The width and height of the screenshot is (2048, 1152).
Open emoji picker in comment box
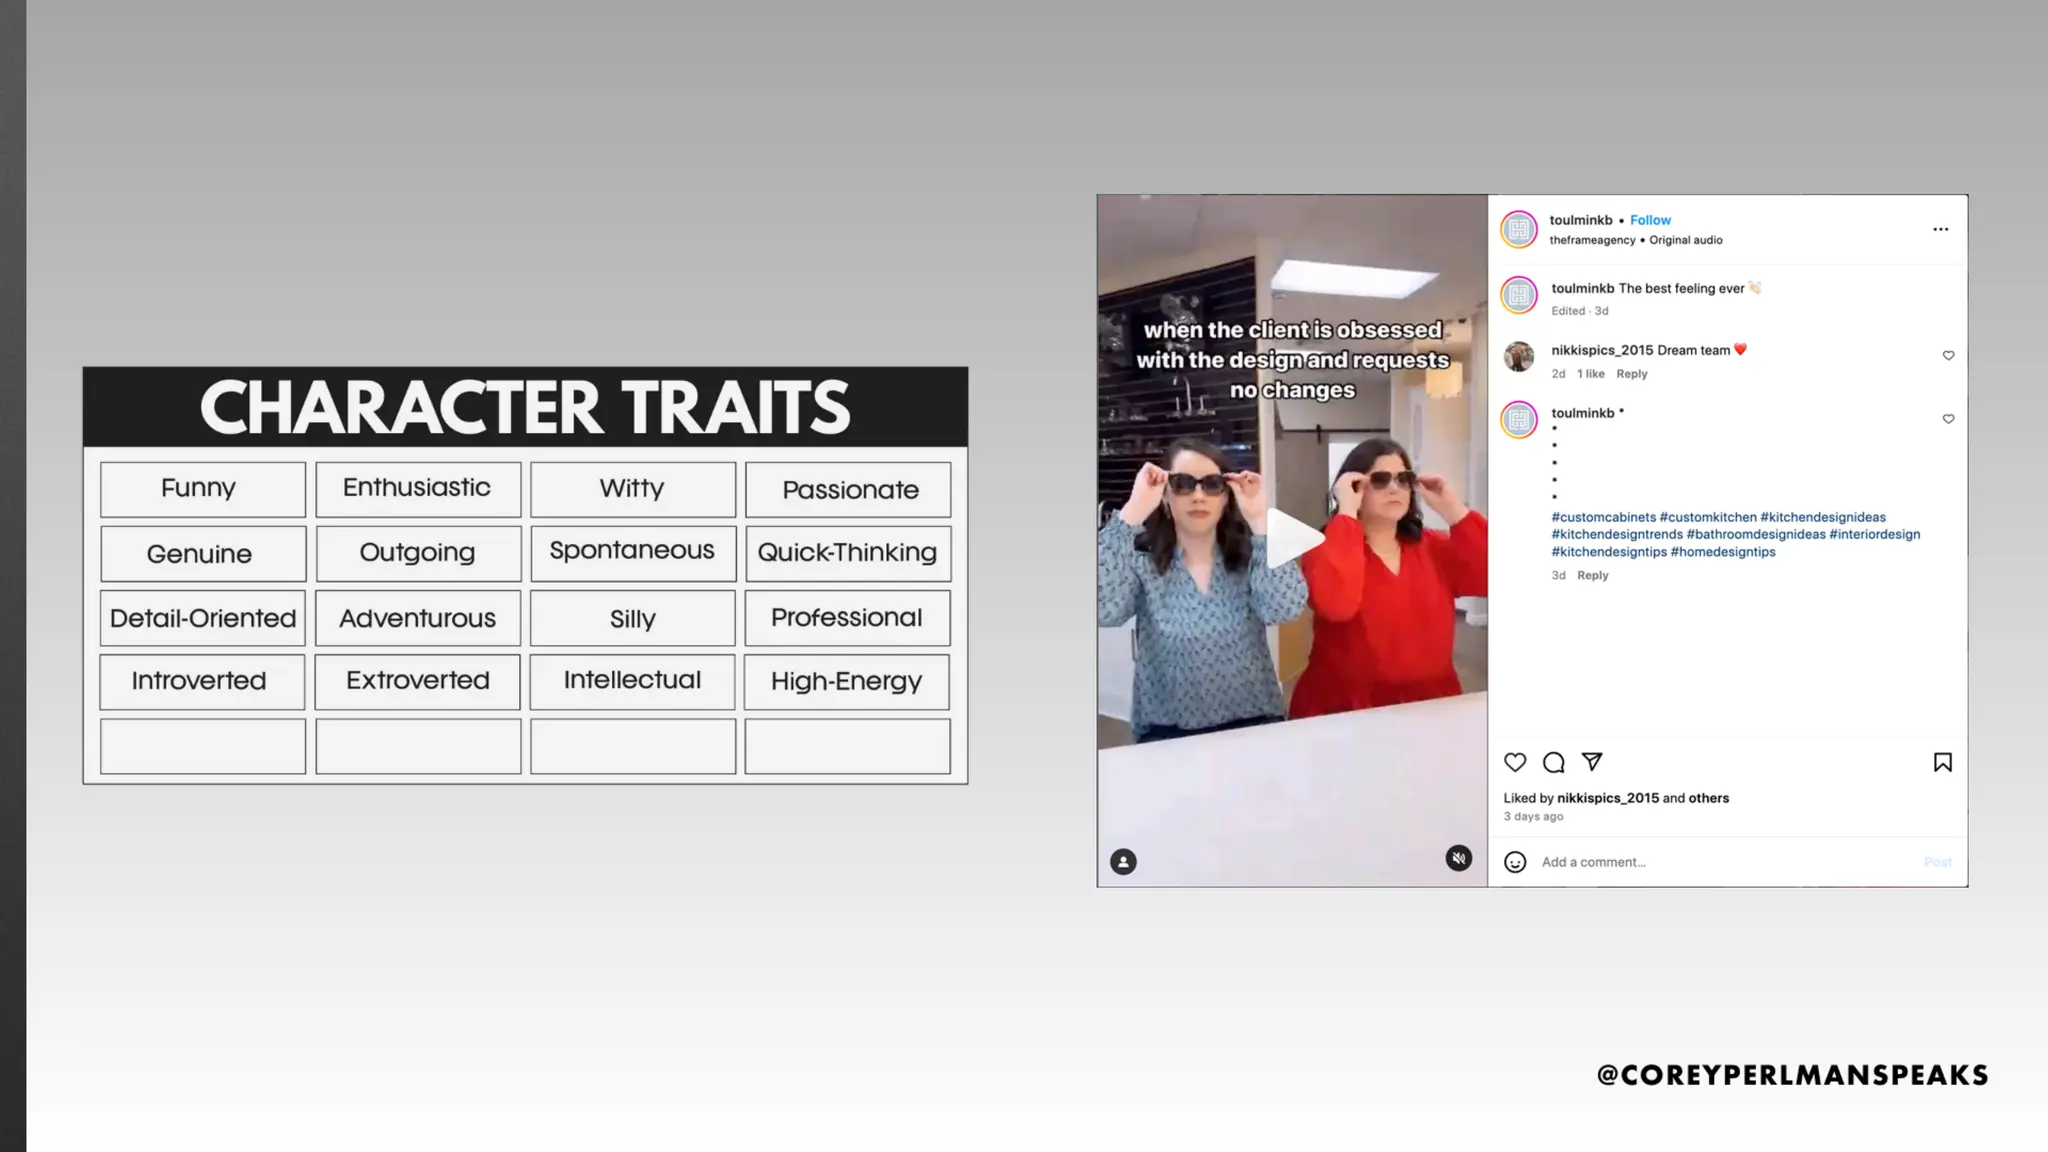click(1515, 862)
